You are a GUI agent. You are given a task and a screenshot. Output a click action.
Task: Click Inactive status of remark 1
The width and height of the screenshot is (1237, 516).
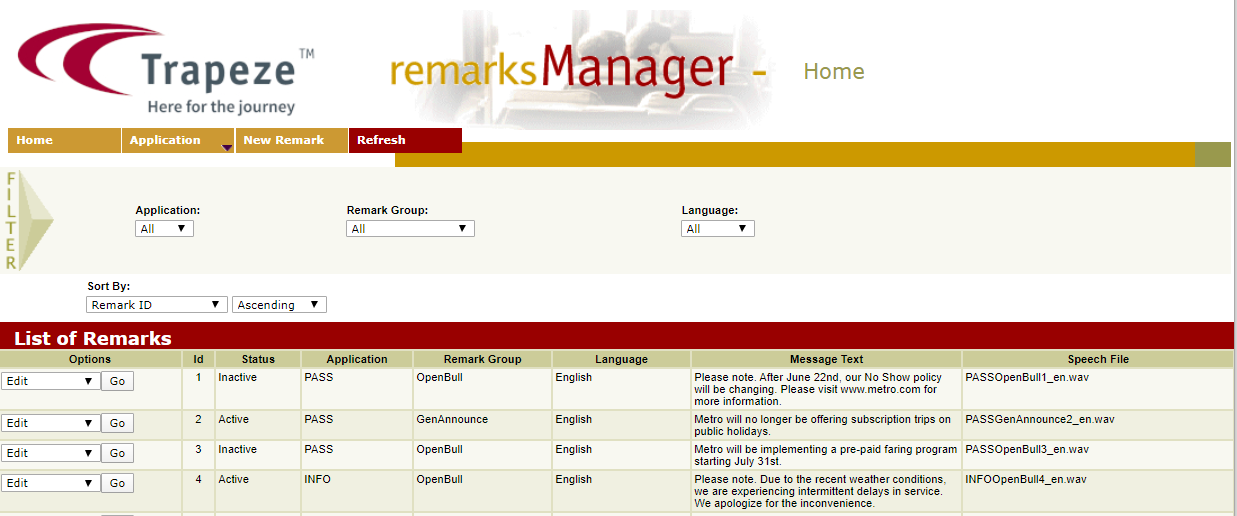click(x=237, y=378)
